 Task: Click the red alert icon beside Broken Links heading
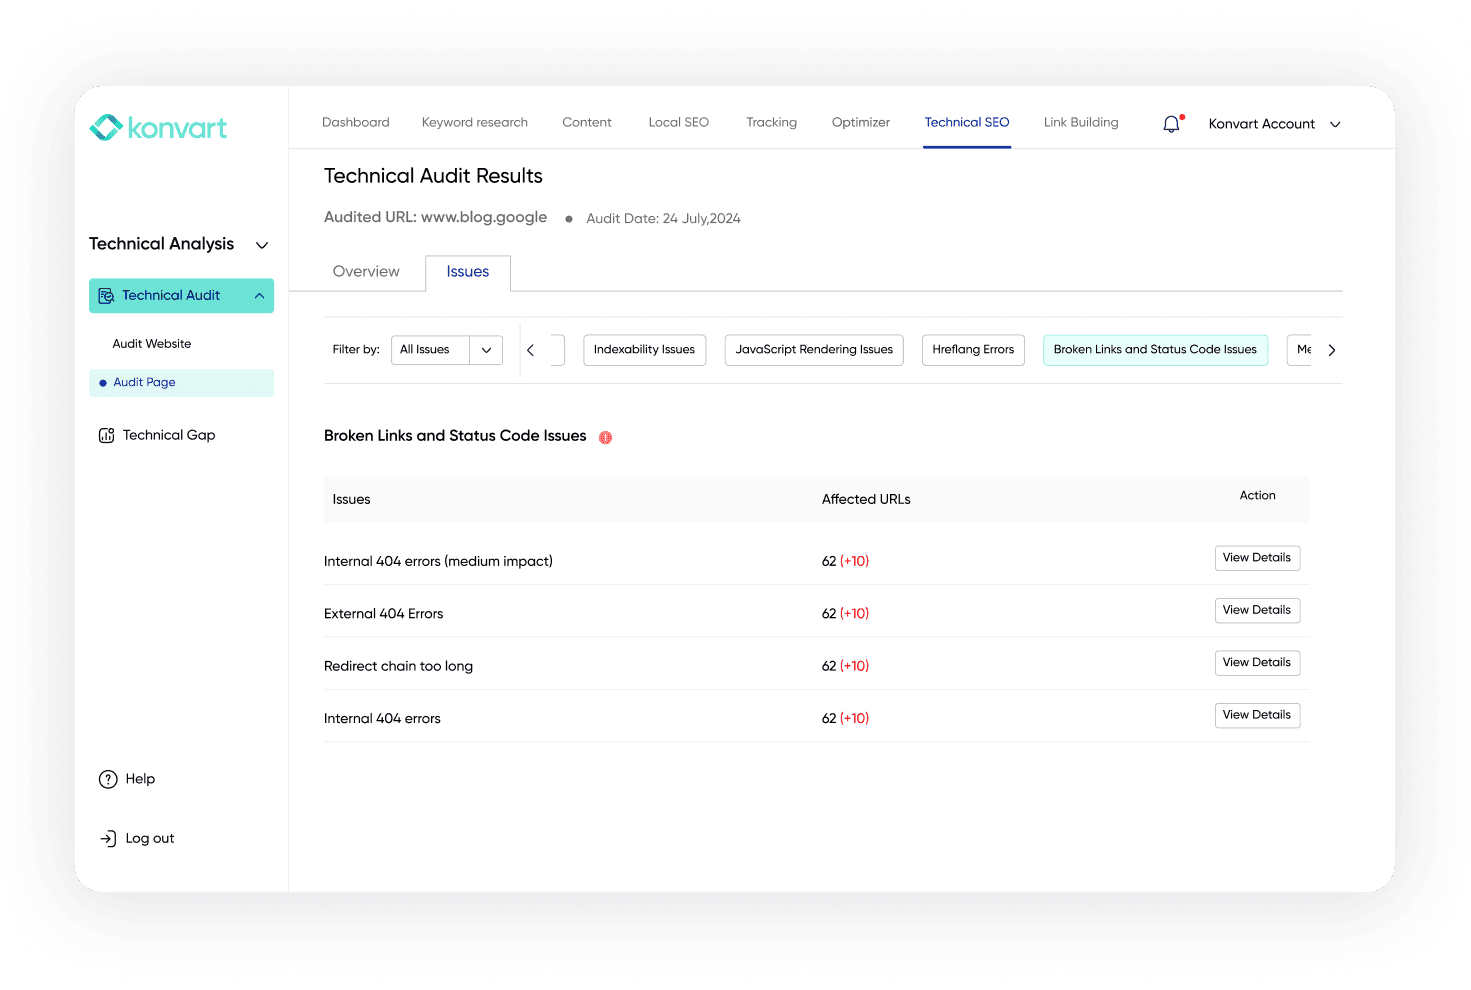click(605, 437)
